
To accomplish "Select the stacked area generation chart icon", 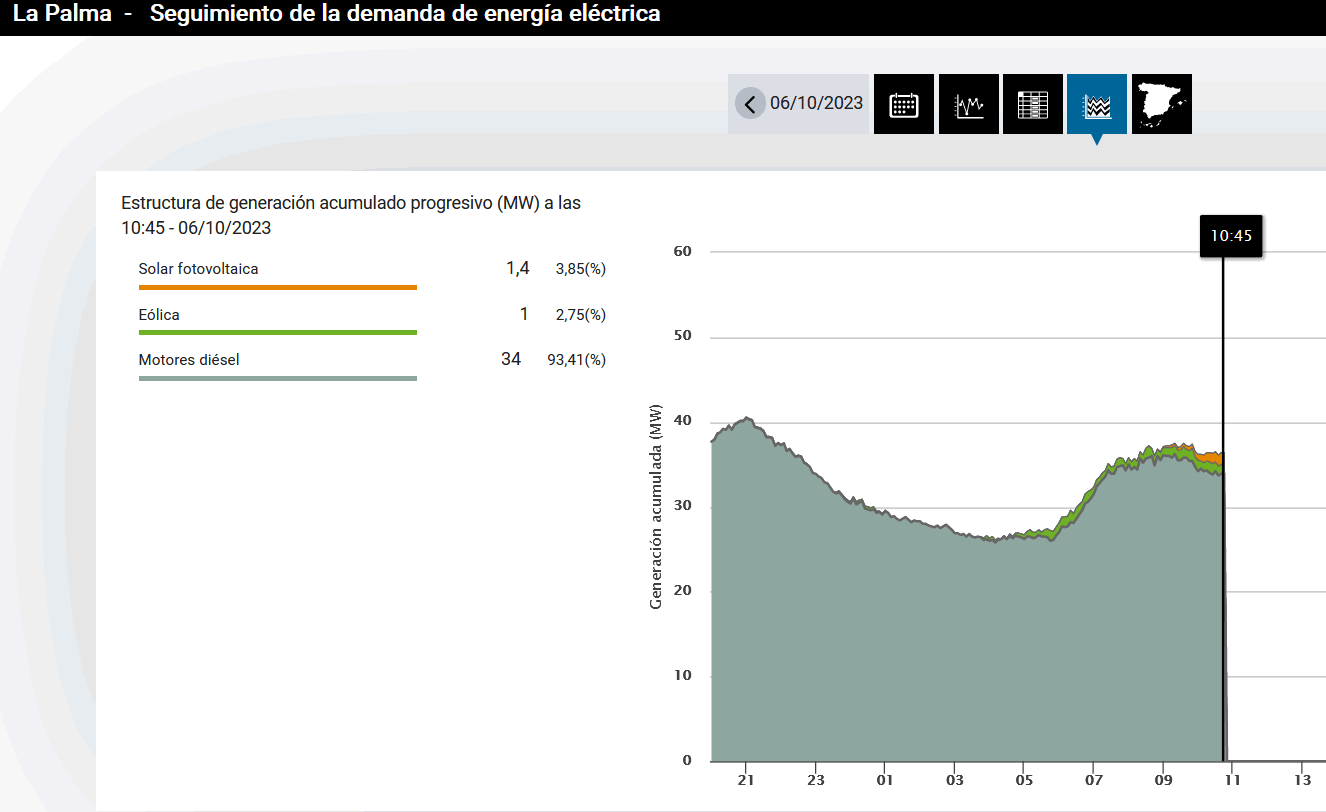I will pos(1096,104).
